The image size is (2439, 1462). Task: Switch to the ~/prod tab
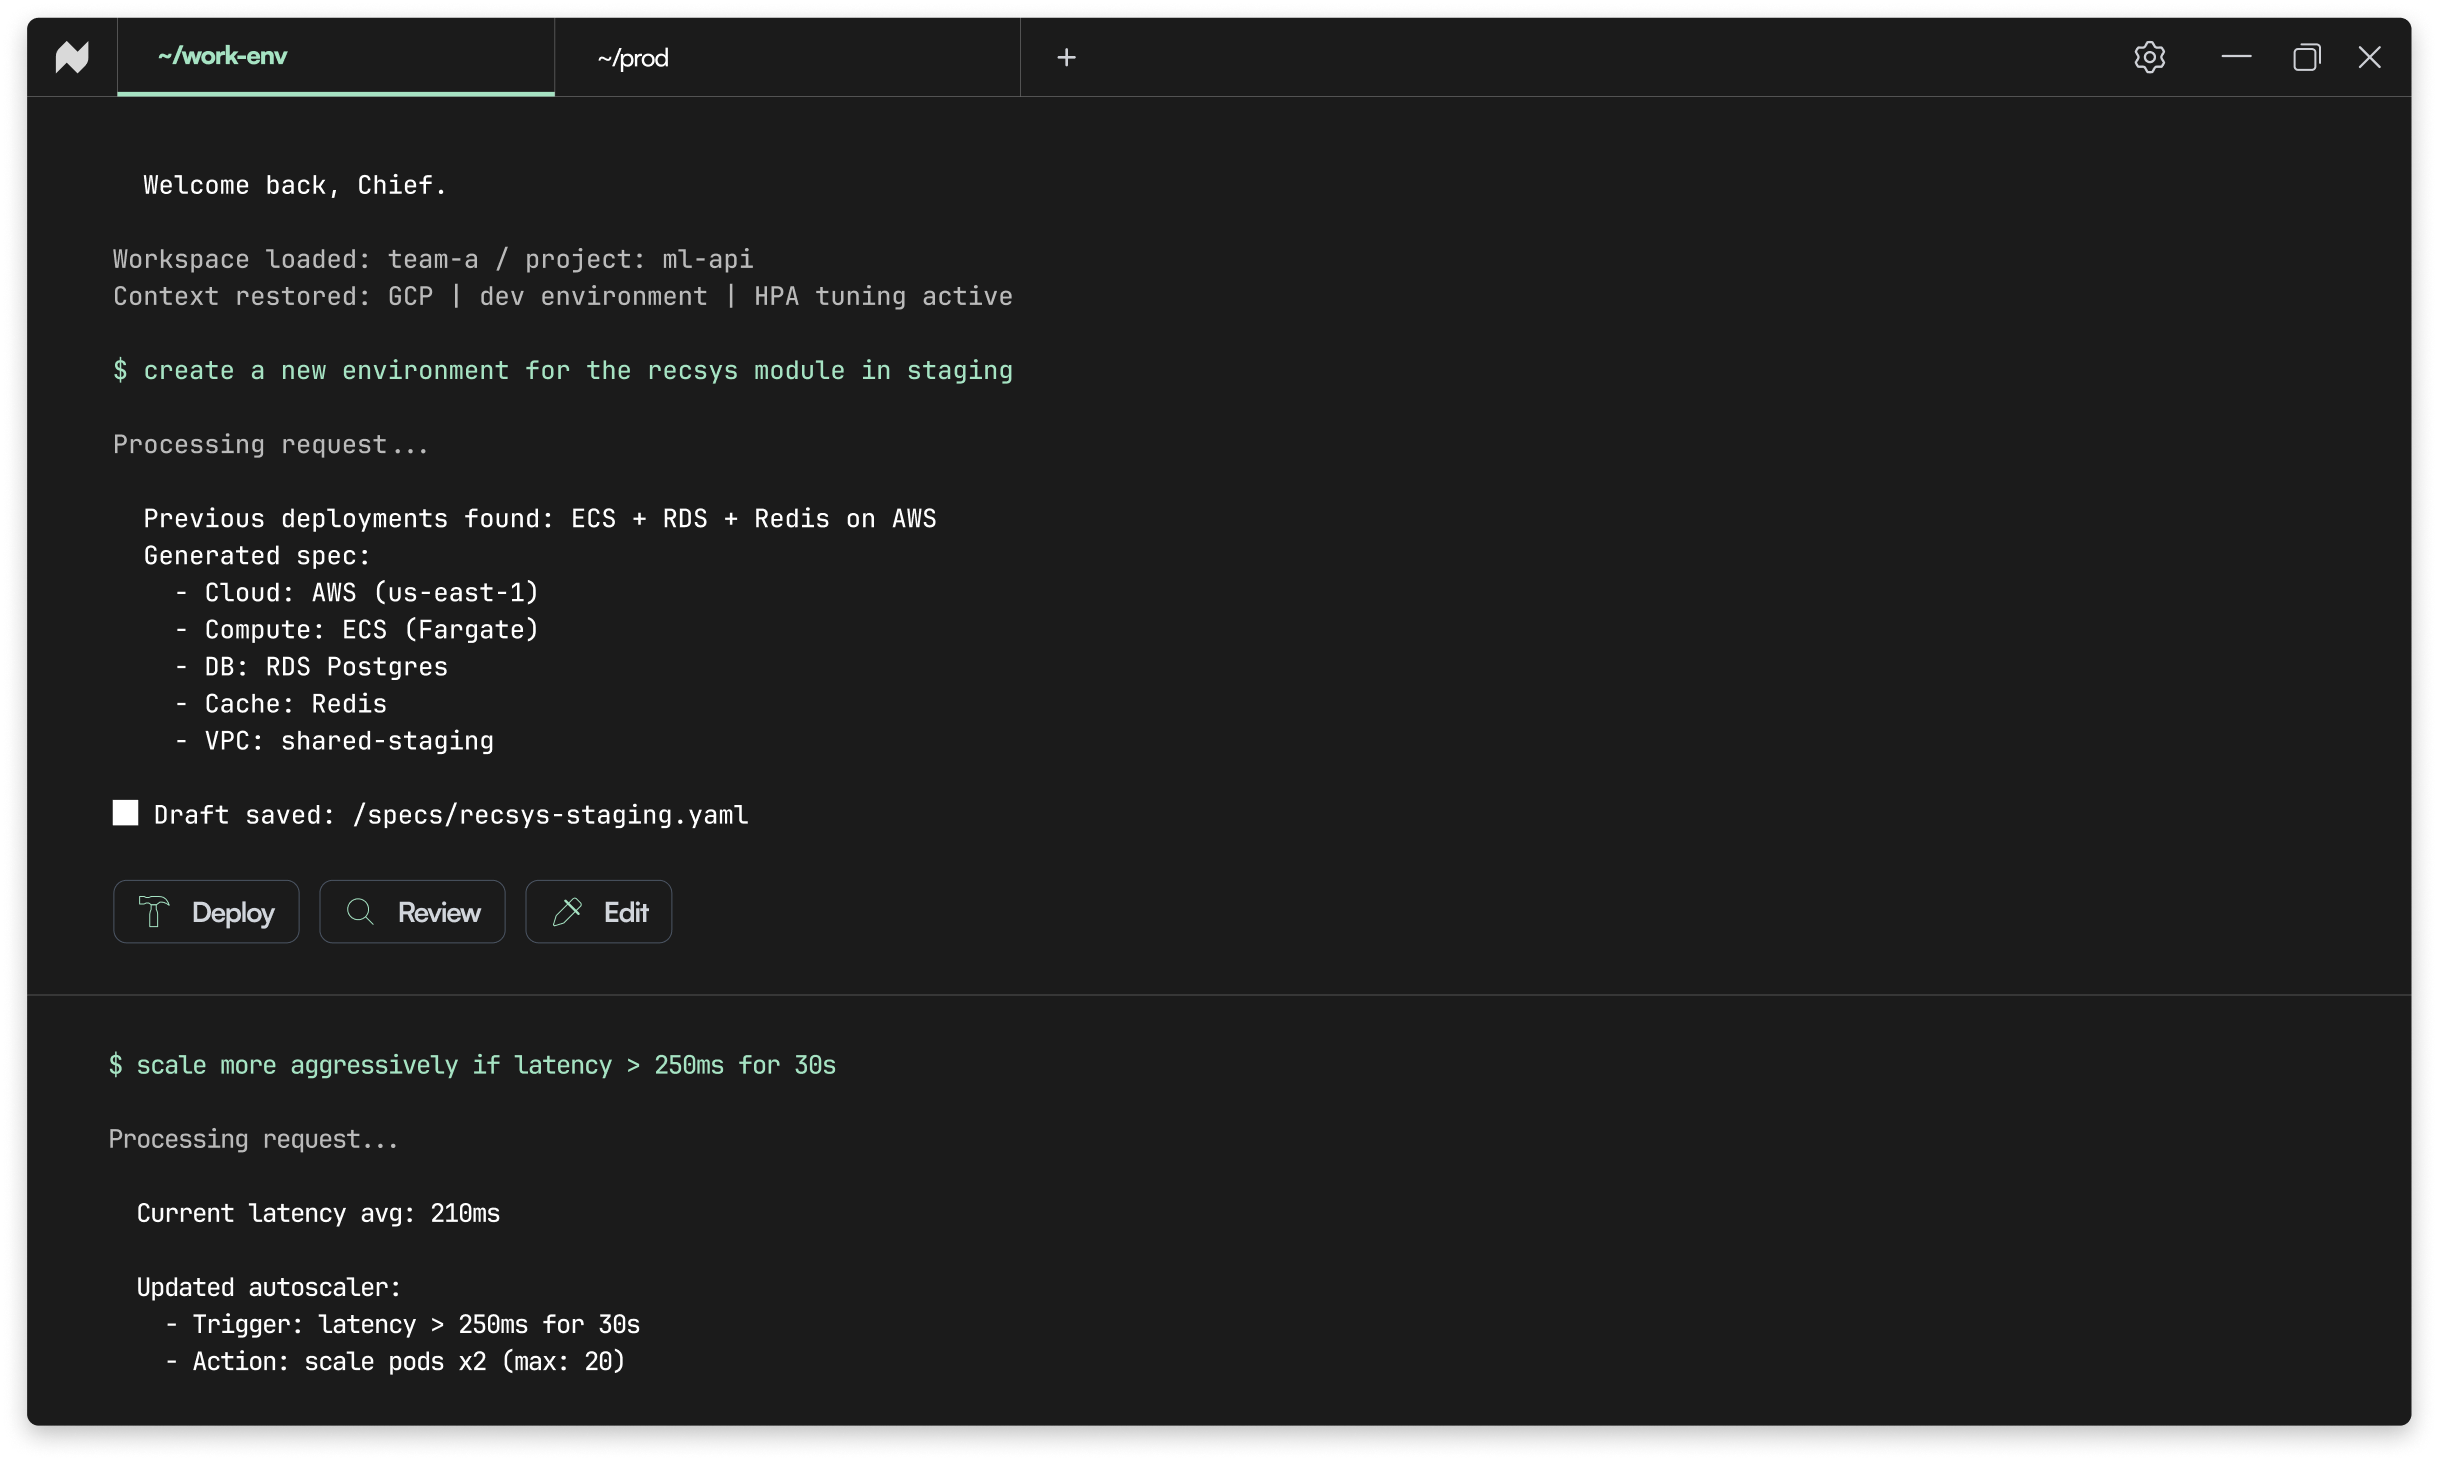pyautogui.click(x=633, y=57)
